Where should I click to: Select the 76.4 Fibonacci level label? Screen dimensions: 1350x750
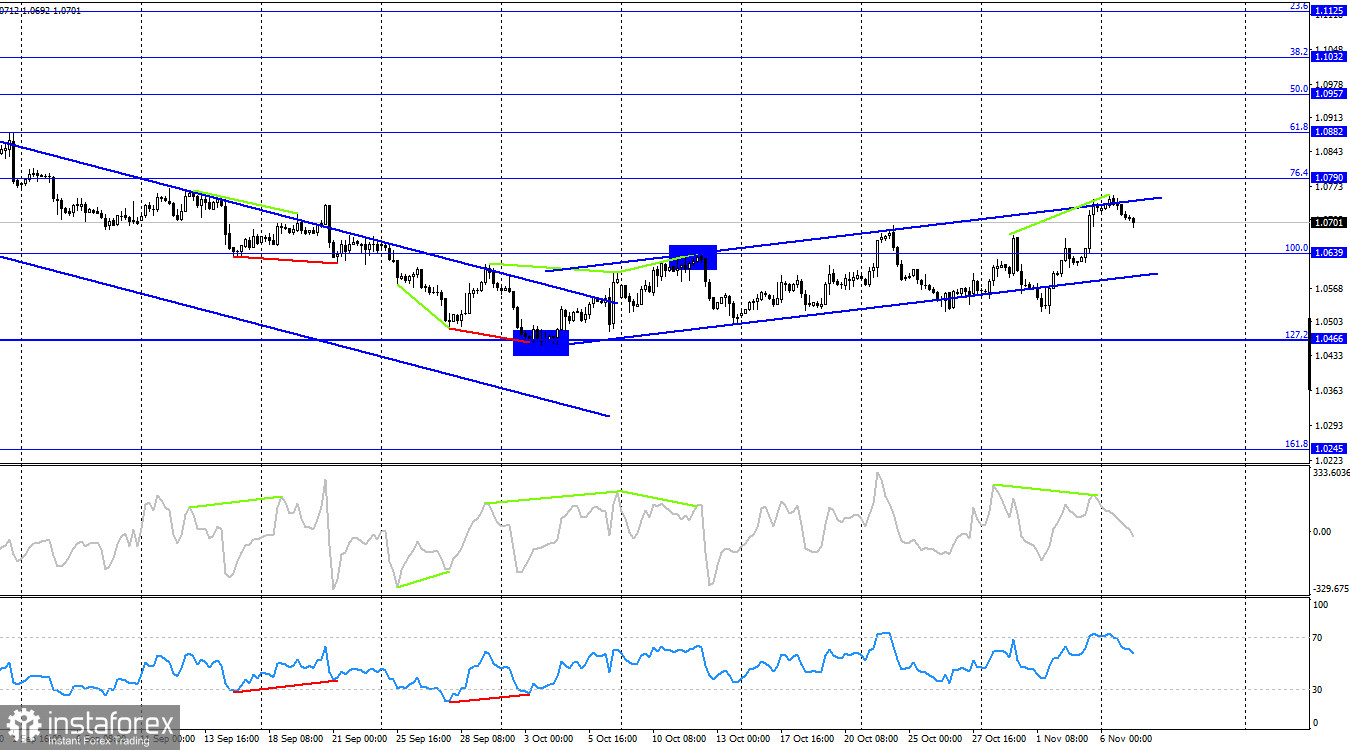[1298, 172]
